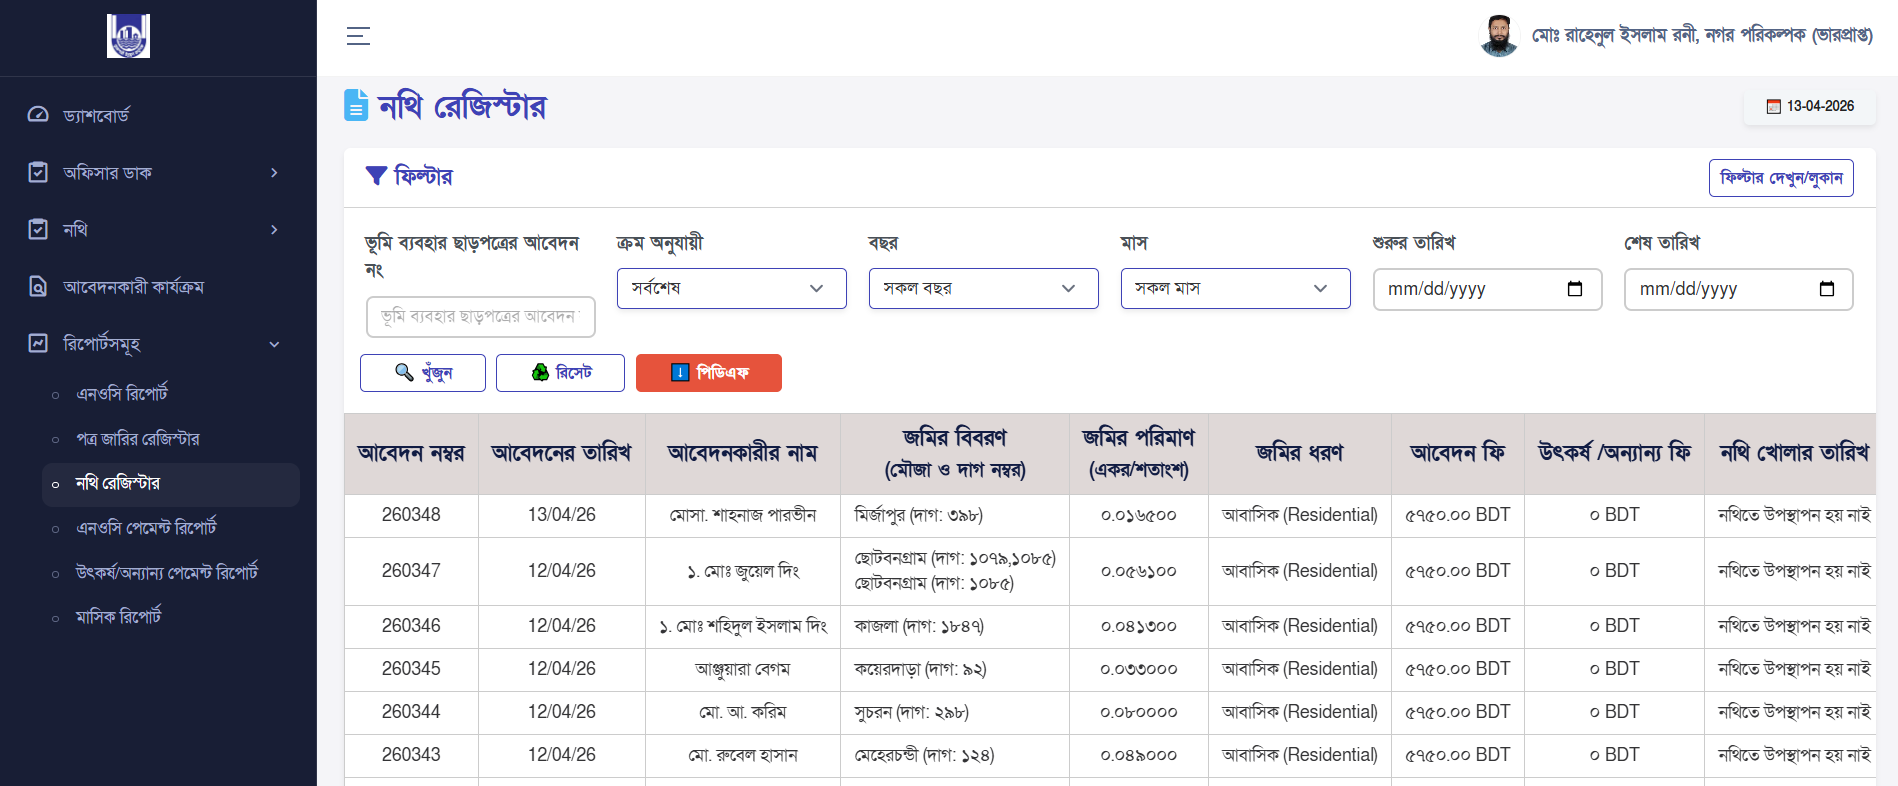
Task: Open the বছর dropdown
Action: 983,289
